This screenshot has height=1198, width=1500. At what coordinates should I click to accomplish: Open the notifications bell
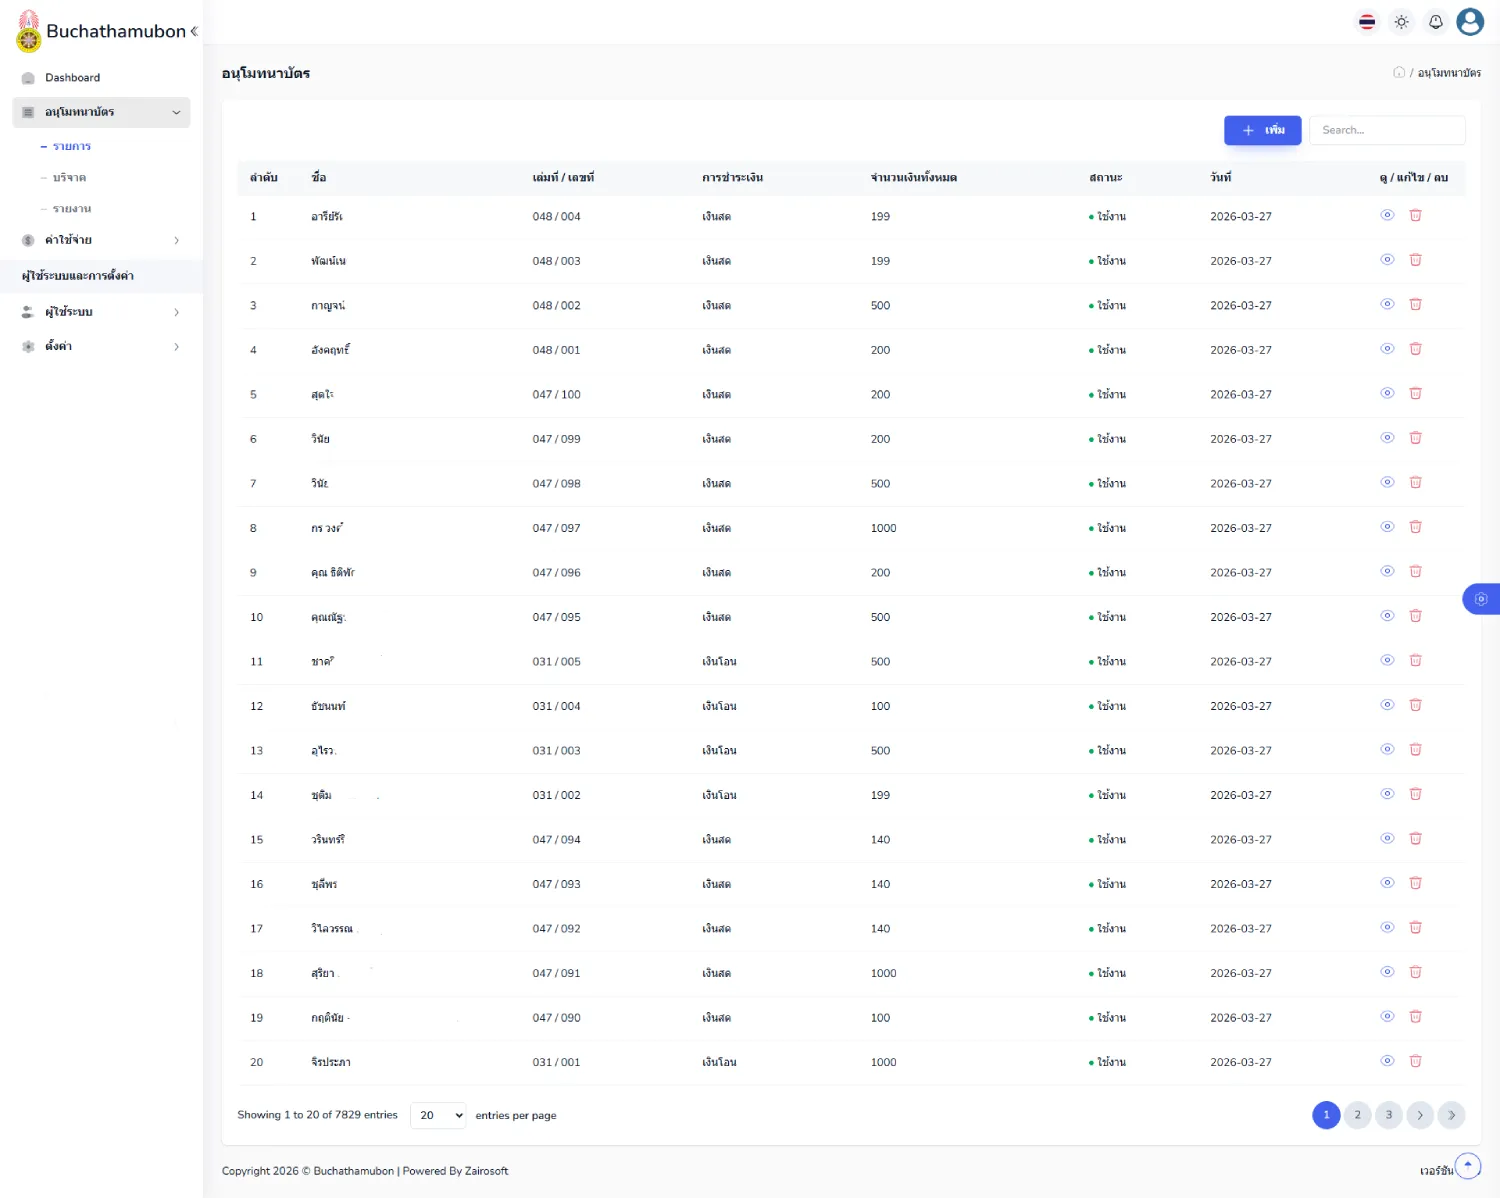coord(1436,22)
